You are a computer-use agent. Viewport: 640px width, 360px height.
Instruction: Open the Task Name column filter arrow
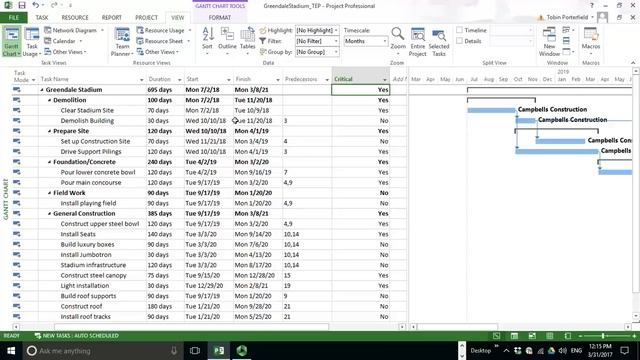(x=142, y=80)
